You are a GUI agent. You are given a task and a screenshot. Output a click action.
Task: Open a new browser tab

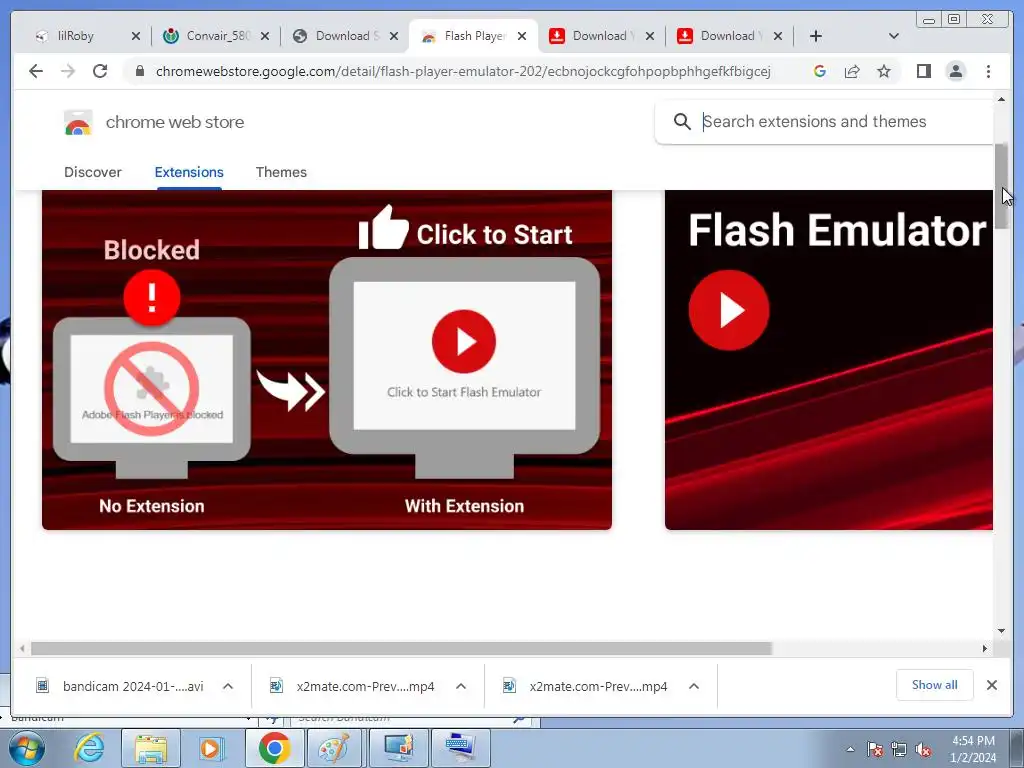pos(816,36)
